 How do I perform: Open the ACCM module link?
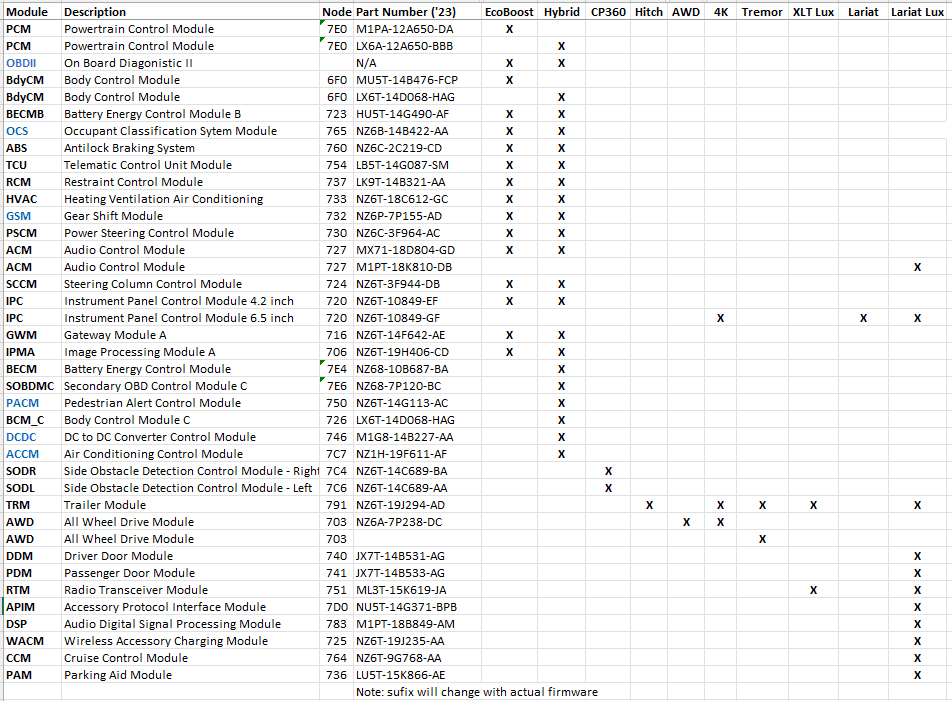22,454
